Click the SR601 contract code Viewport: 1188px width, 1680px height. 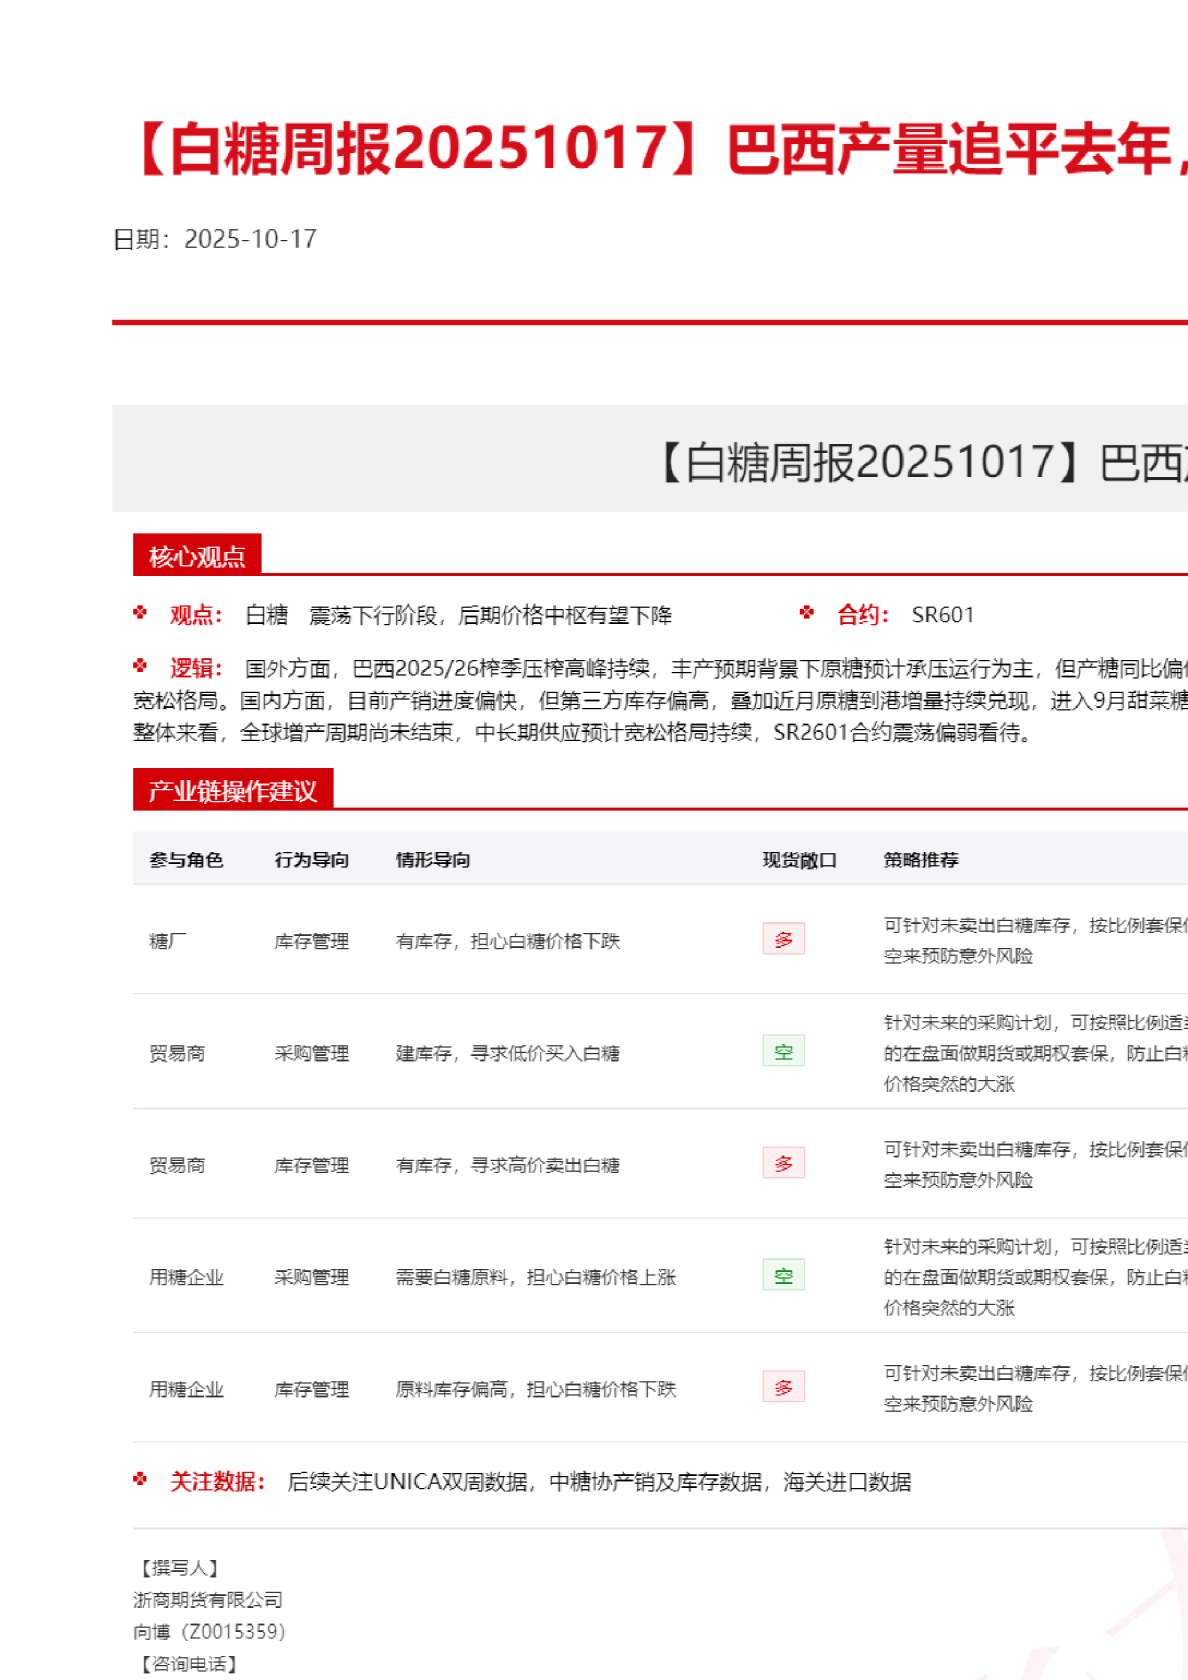click(942, 615)
